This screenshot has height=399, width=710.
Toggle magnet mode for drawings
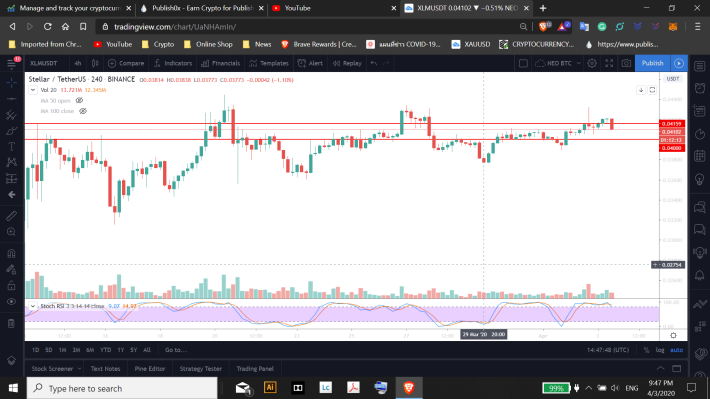click(x=11, y=253)
